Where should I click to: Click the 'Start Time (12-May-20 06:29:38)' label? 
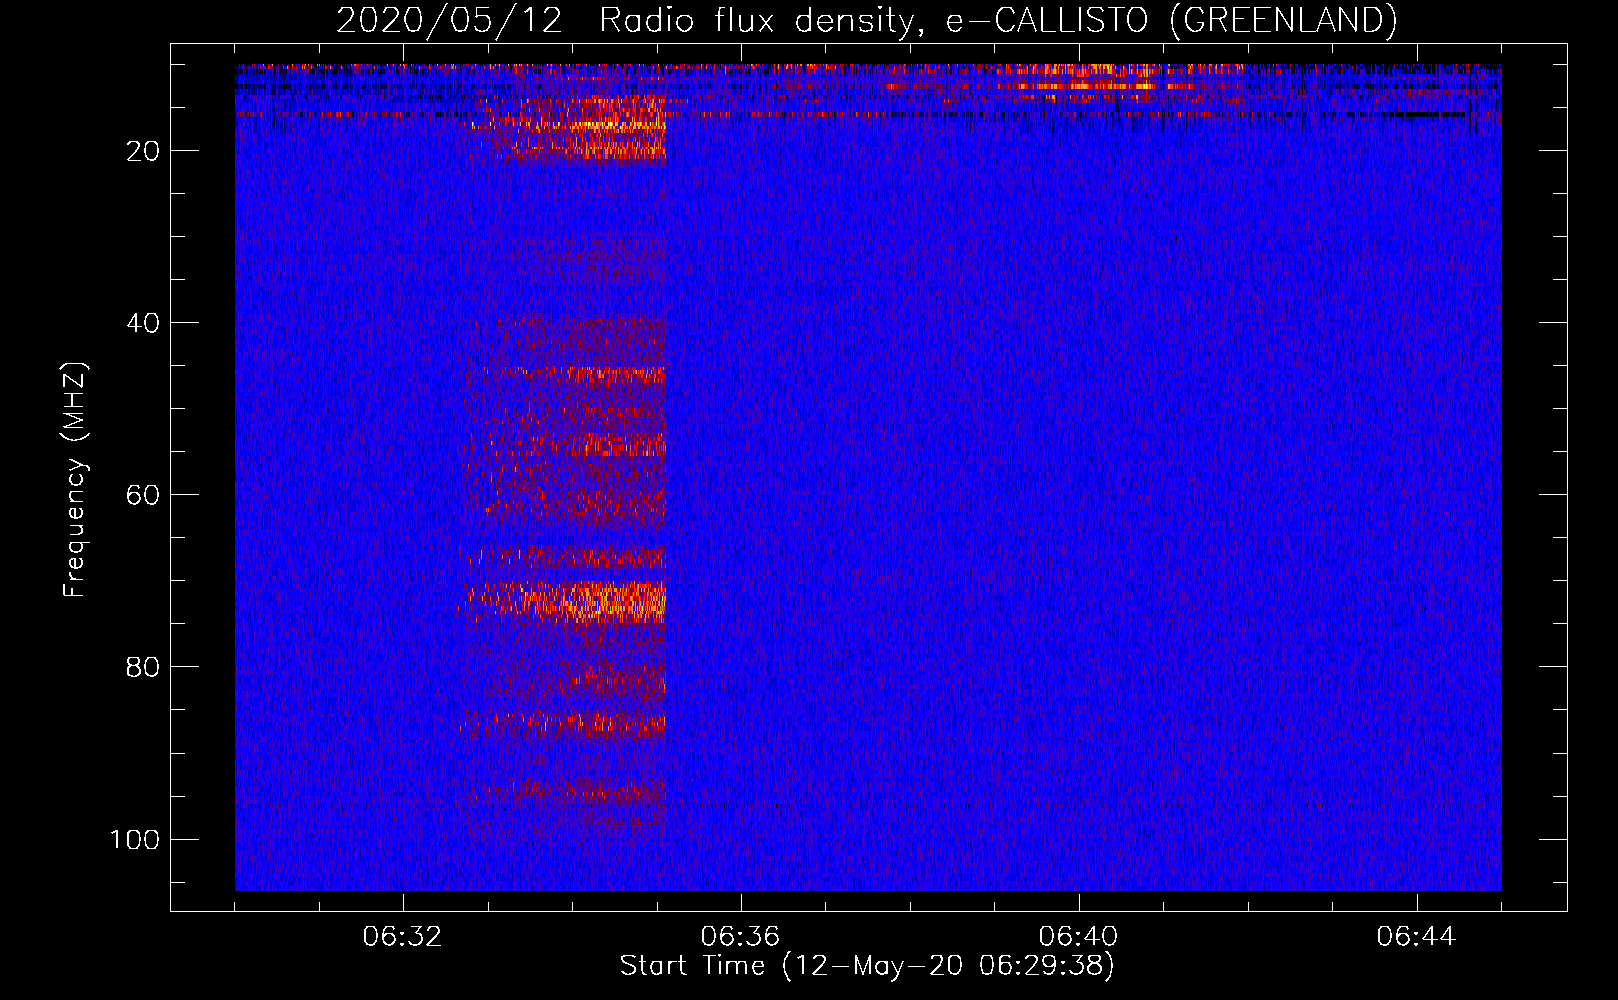[866, 966]
